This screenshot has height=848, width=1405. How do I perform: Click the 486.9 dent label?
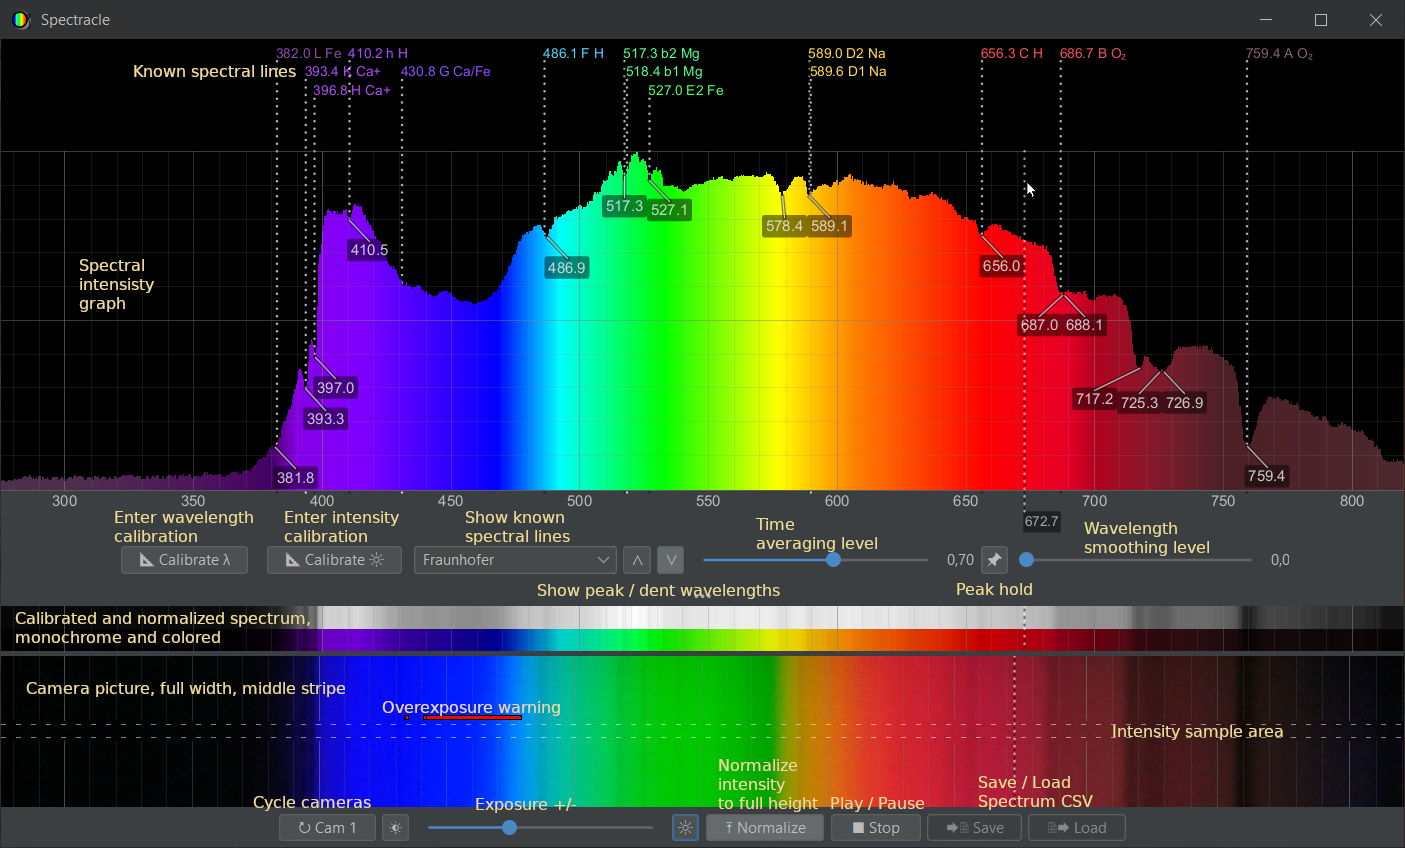[x=566, y=268]
